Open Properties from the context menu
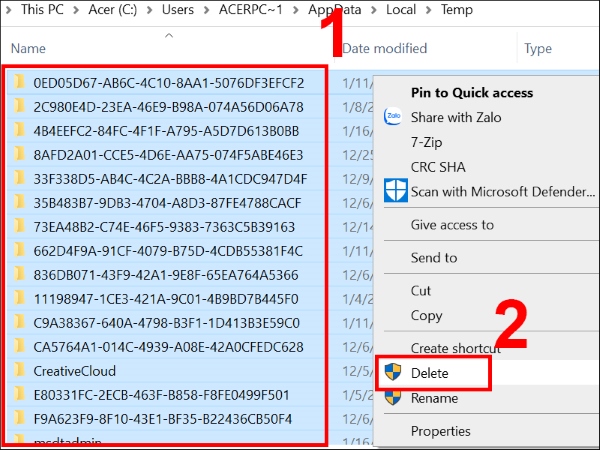 (440, 431)
